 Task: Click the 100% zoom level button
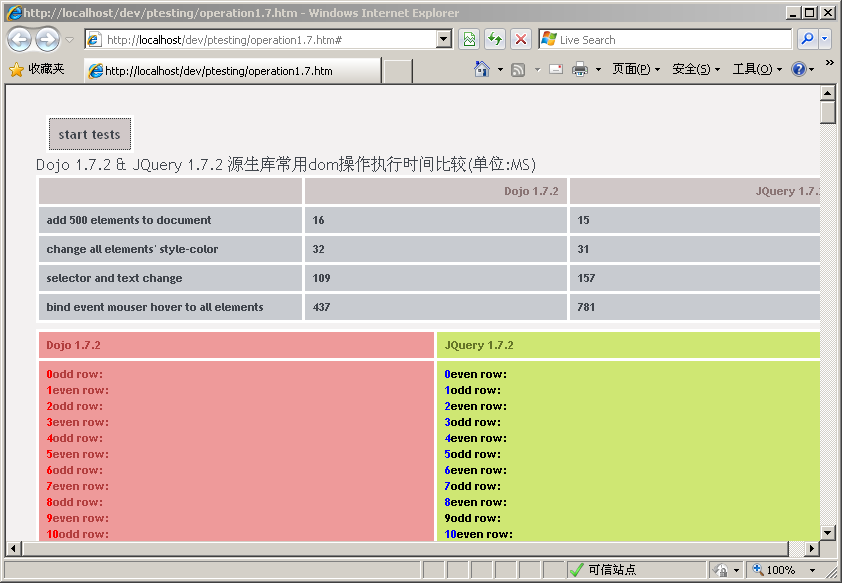coord(774,570)
